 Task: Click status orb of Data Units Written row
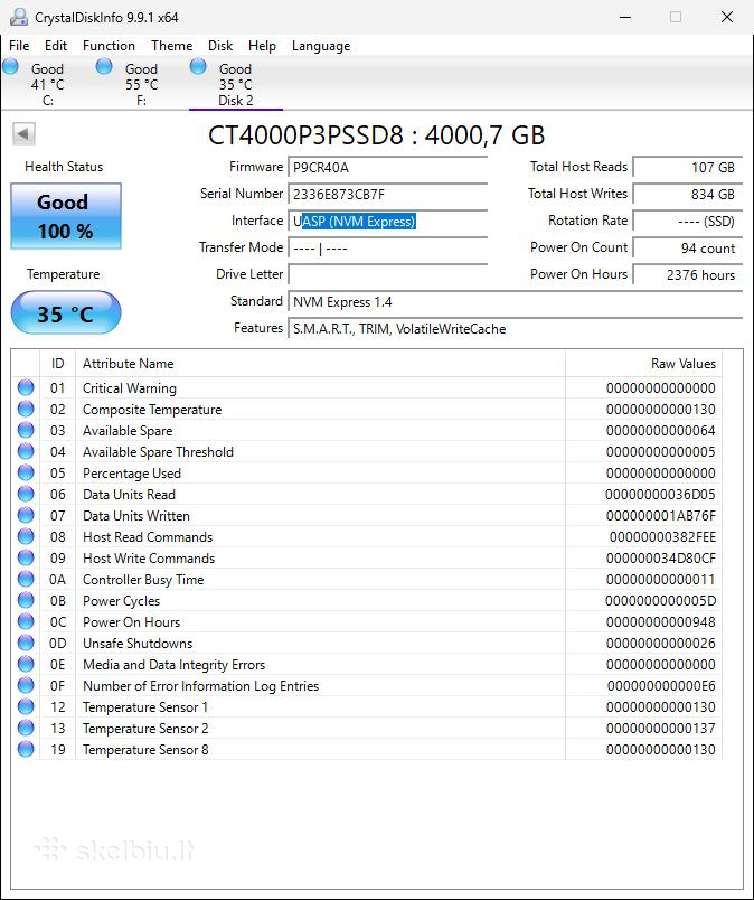pos(26,515)
